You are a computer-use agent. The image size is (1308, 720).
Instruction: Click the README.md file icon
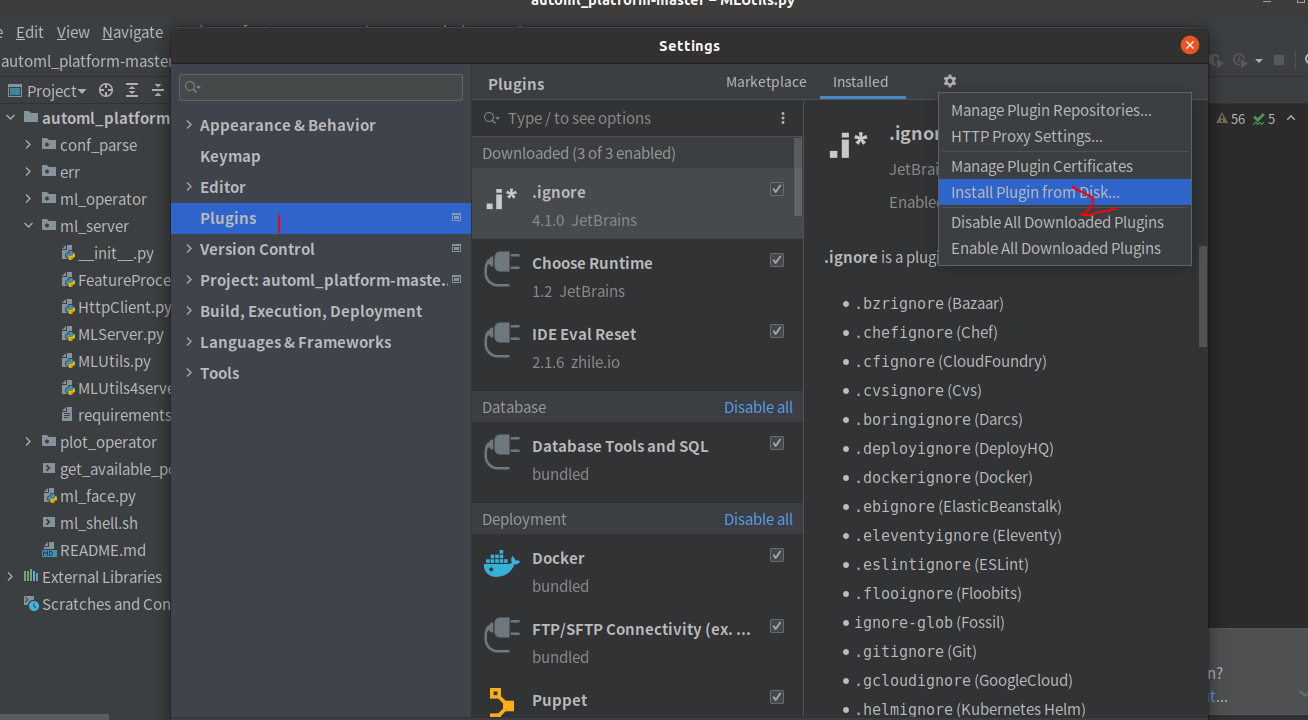click(50, 550)
